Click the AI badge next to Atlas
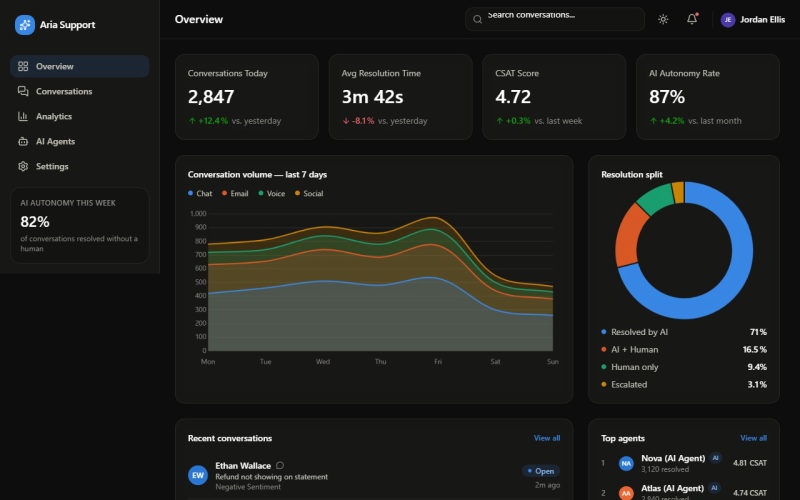Screen dimensions: 800x500 tap(714, 488)
